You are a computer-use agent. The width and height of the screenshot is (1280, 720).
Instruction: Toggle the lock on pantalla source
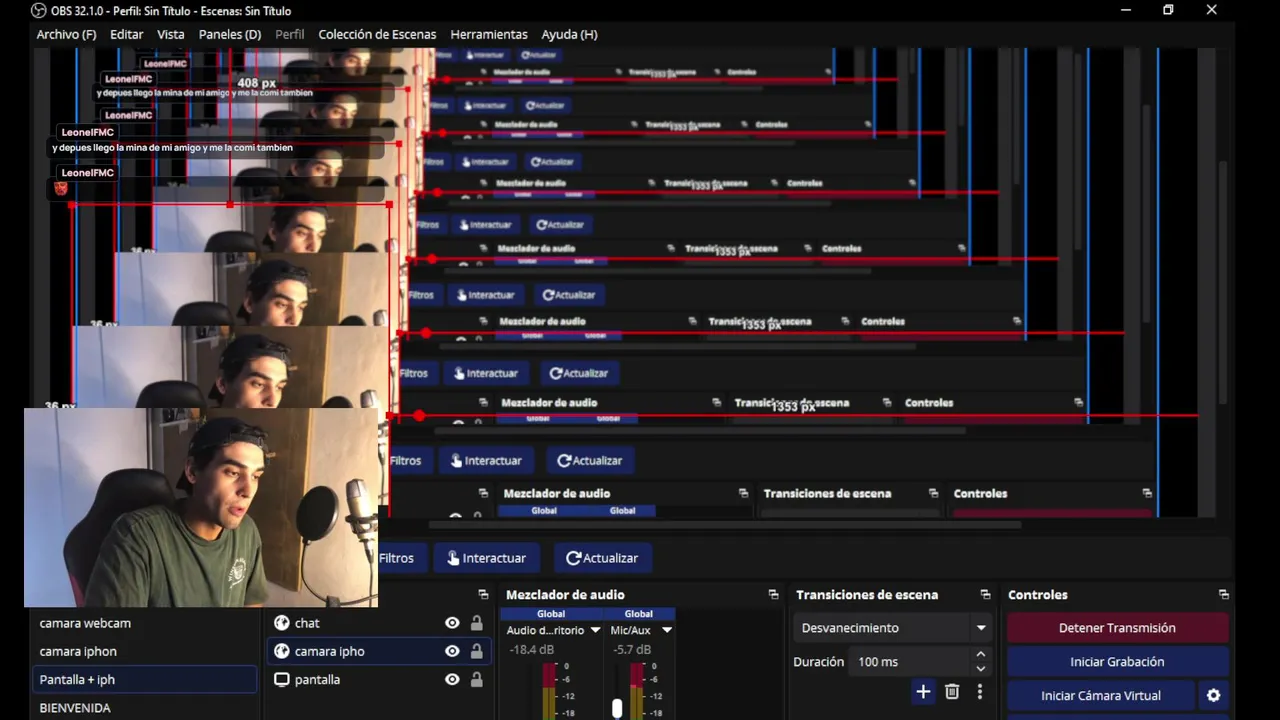tap(477, 679)
